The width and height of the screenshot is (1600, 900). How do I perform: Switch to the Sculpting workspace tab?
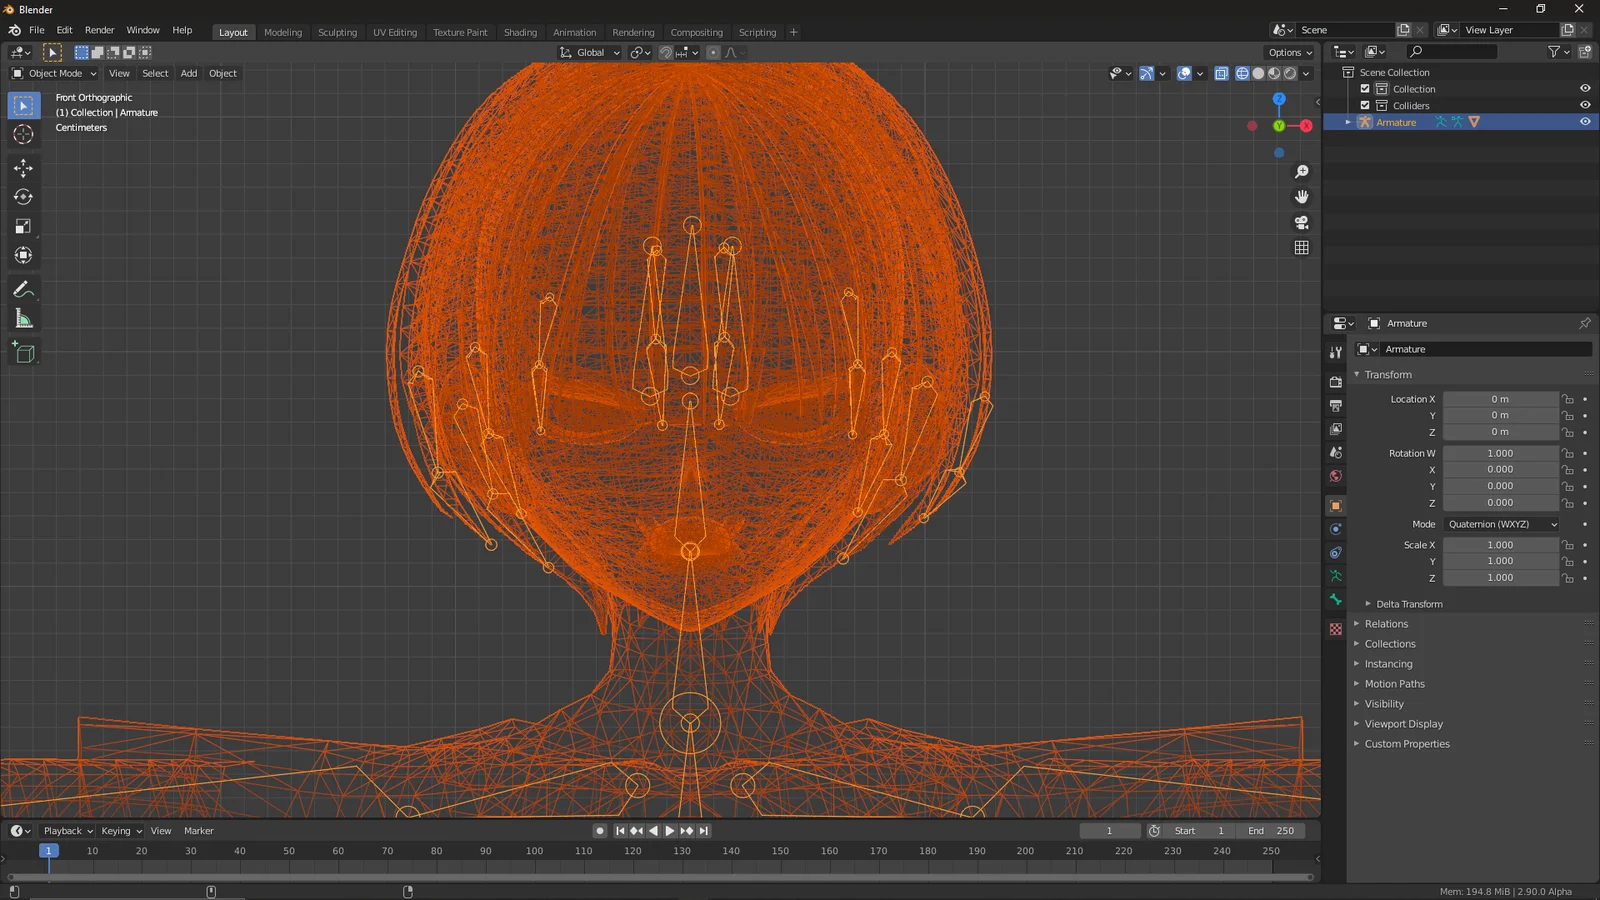(x=337, y=32)
